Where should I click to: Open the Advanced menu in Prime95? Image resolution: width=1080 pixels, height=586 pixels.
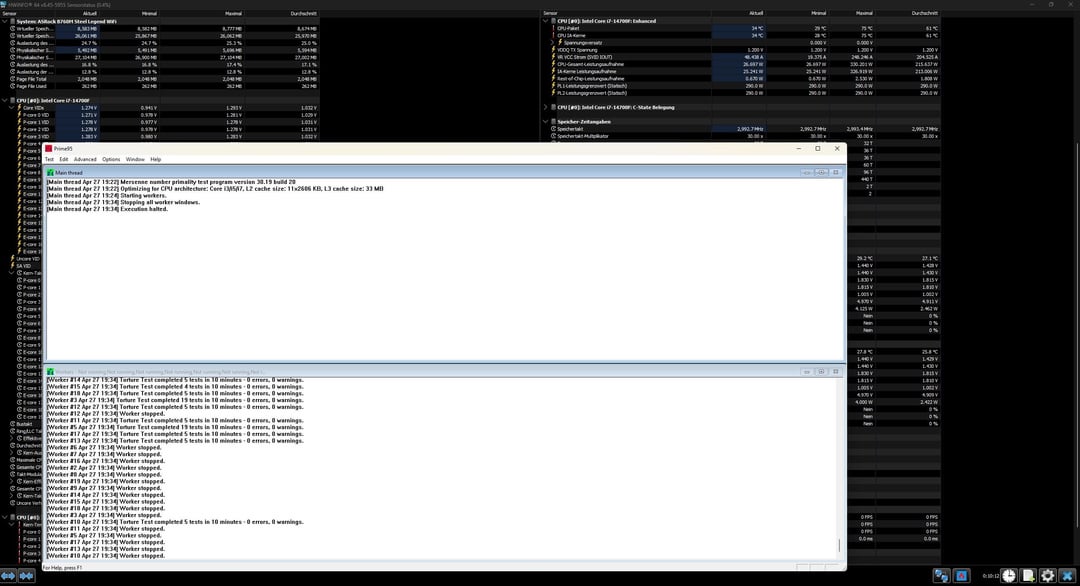[85, 159]
